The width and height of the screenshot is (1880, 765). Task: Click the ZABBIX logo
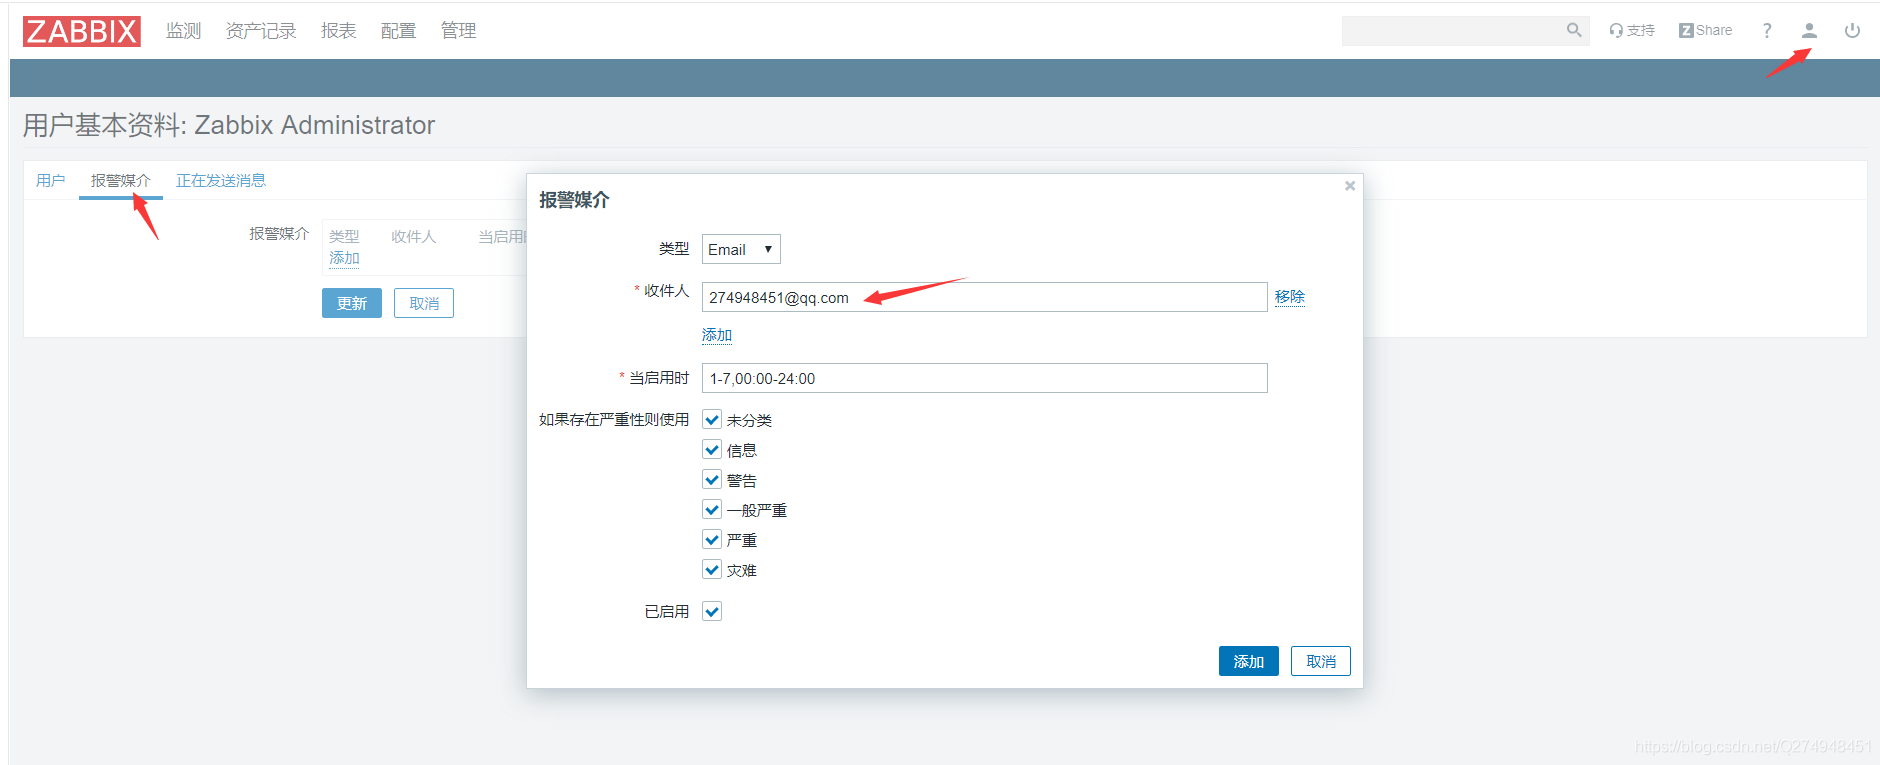pyautogui.click(x=82, y=31)
